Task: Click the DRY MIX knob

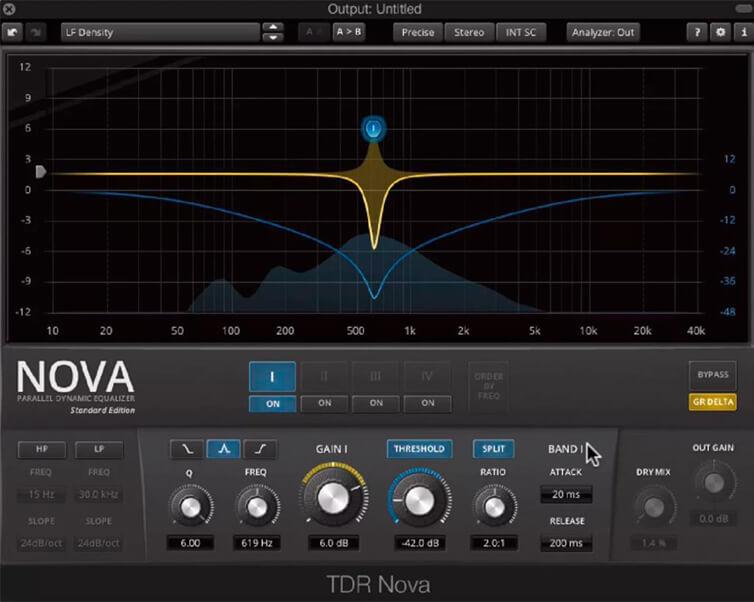Action: pyautogui.click(x=654, y=506)
